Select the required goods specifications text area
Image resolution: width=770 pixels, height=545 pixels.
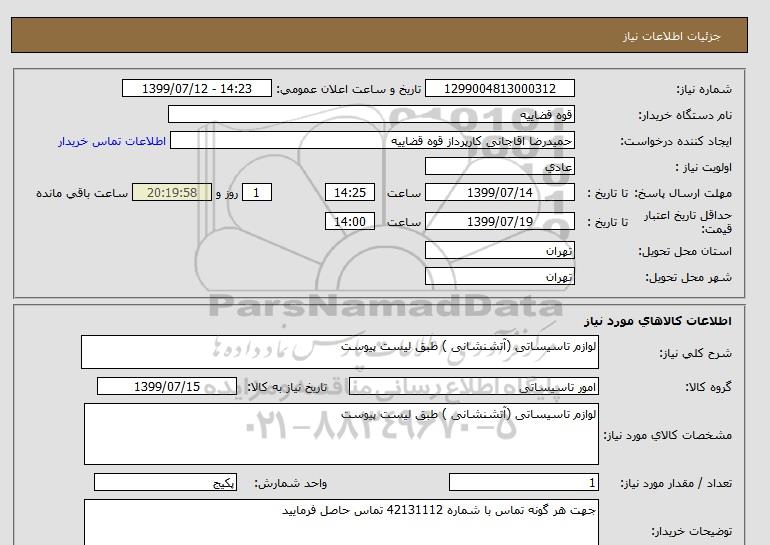coord(341,434)
